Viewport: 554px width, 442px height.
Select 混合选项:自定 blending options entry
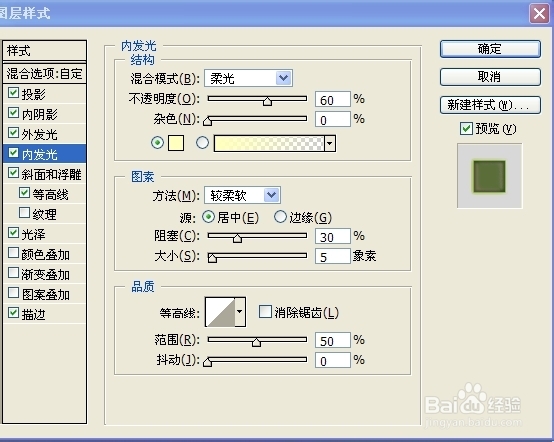(x=45, y=73)
